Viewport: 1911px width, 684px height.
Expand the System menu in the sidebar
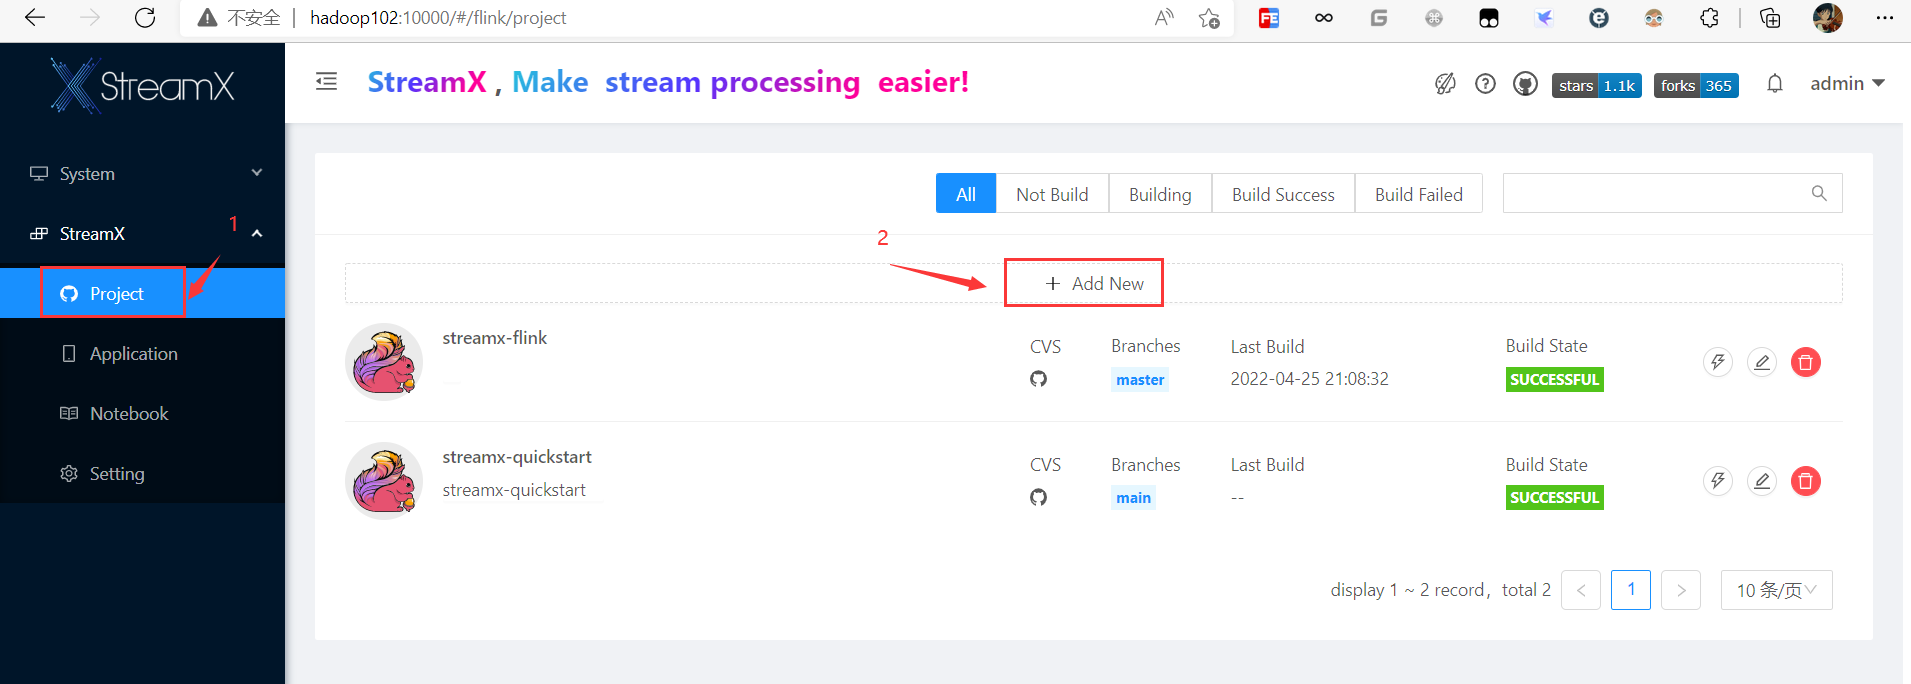pos(143,173)
